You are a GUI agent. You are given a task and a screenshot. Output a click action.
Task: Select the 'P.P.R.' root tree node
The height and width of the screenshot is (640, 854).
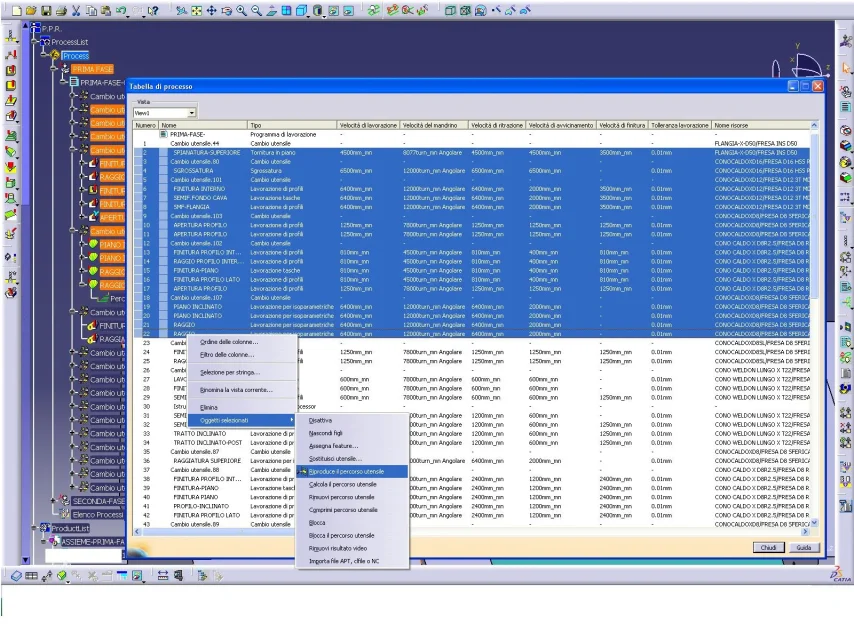click(x=51, y=28)
